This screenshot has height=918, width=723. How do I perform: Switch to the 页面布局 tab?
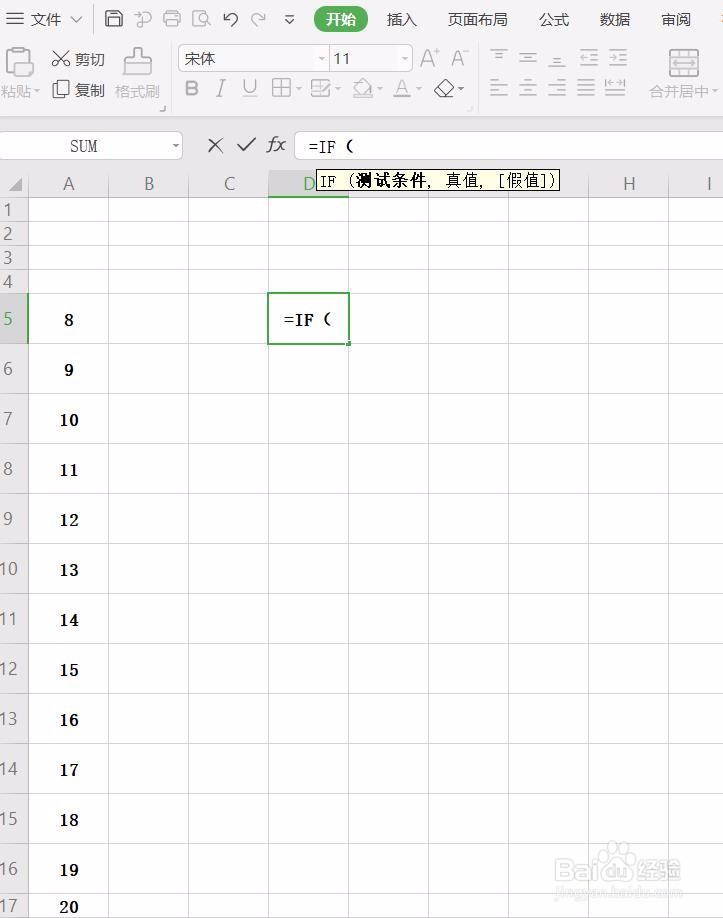(x=478, y=20)
